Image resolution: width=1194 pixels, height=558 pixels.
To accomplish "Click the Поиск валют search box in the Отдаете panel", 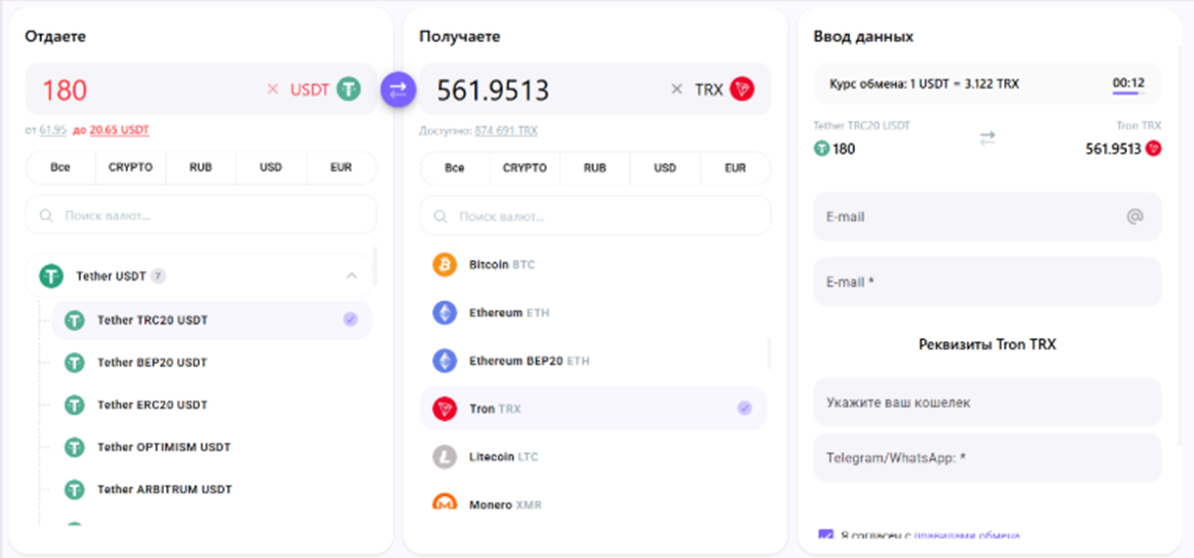I will pyautogui.click(x=201, y=215).
